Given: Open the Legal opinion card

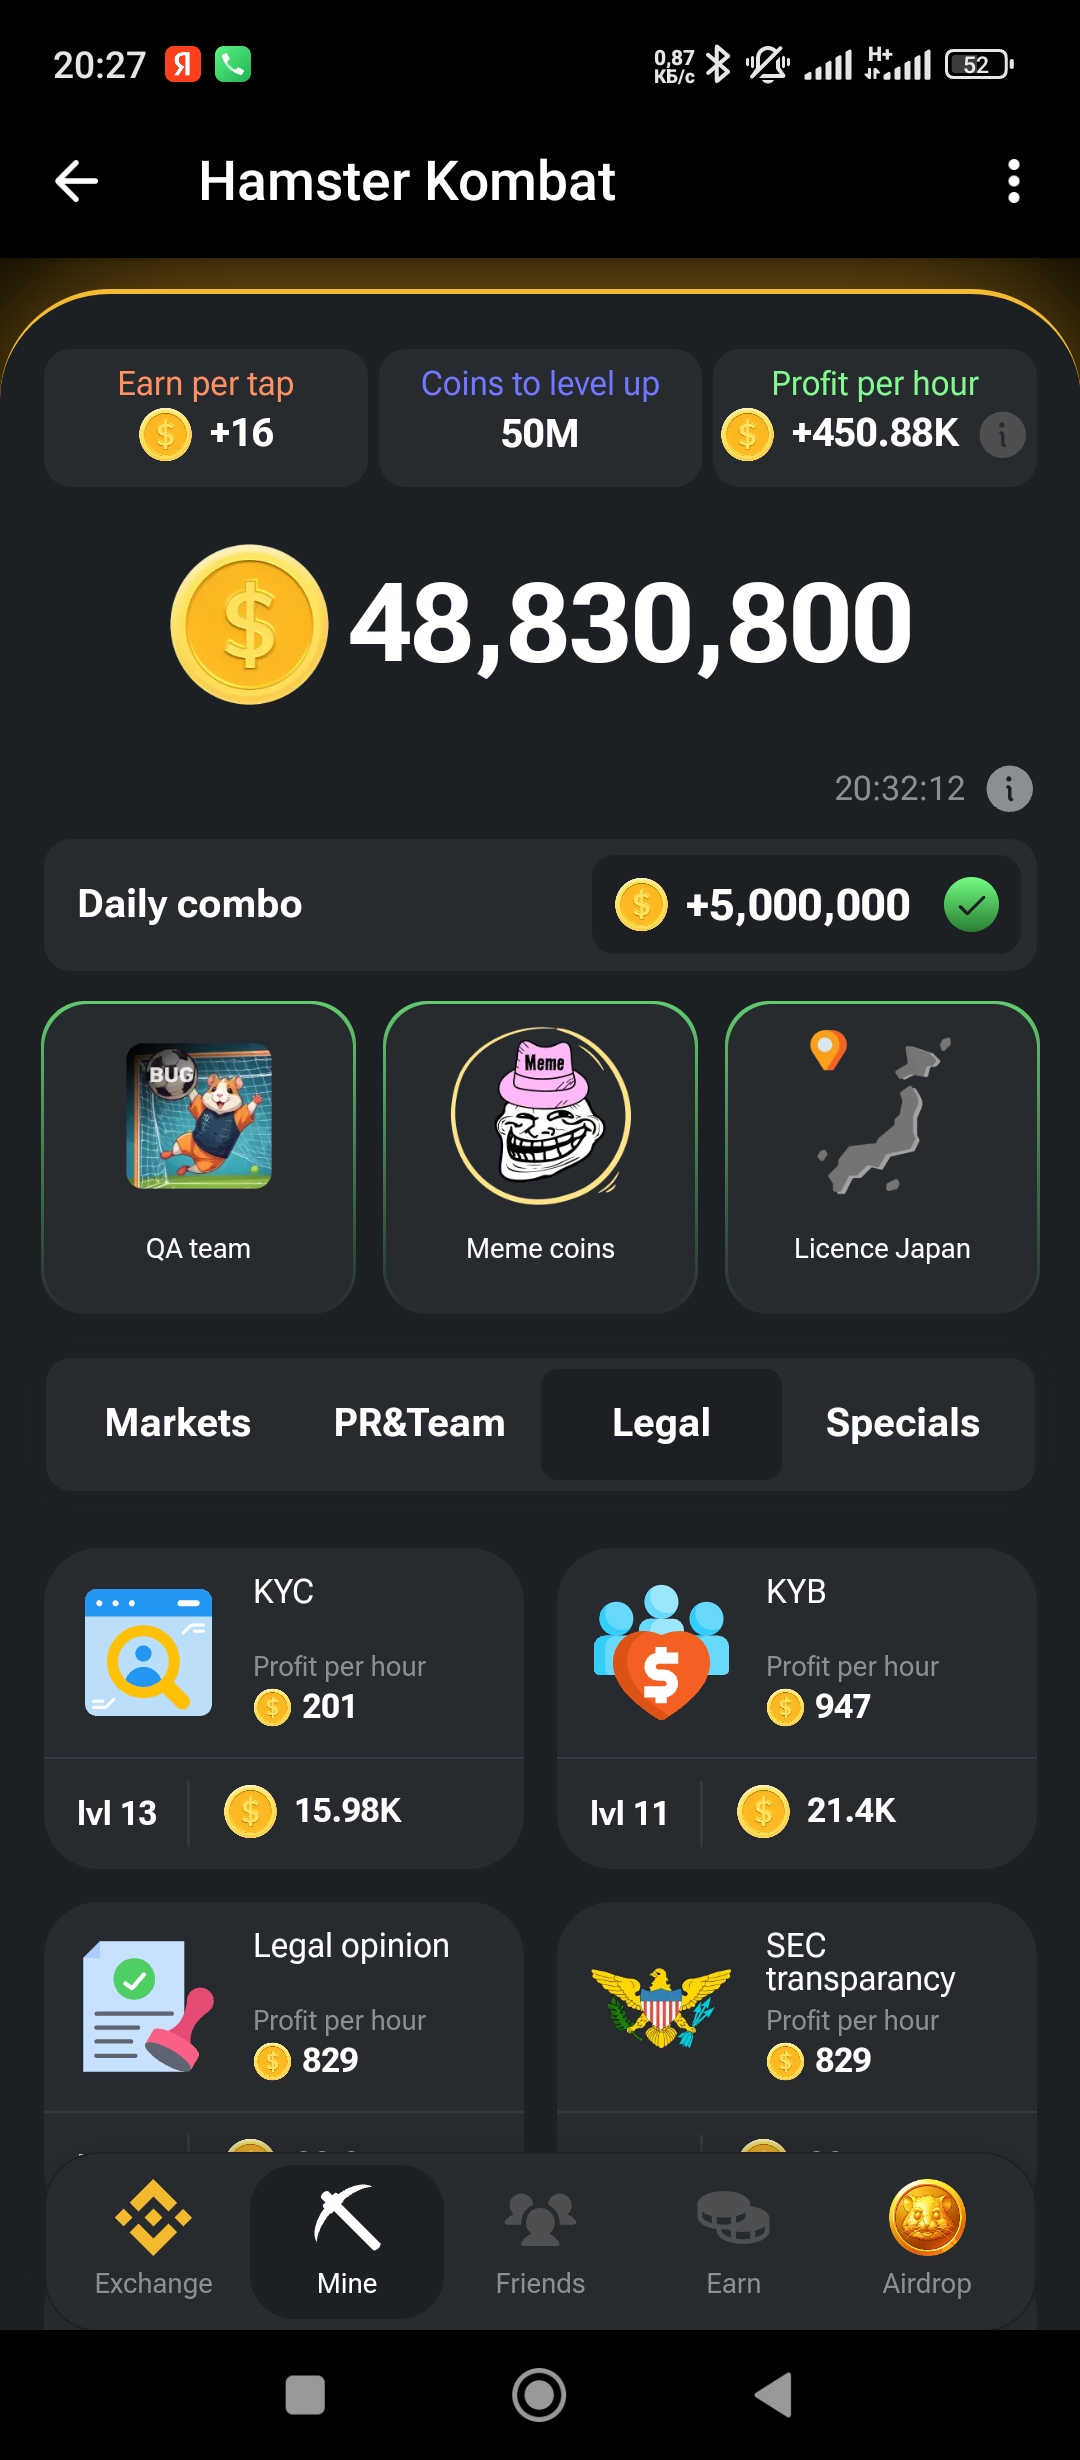Looking at the screenshot, I should click(x=284, y=2026).
